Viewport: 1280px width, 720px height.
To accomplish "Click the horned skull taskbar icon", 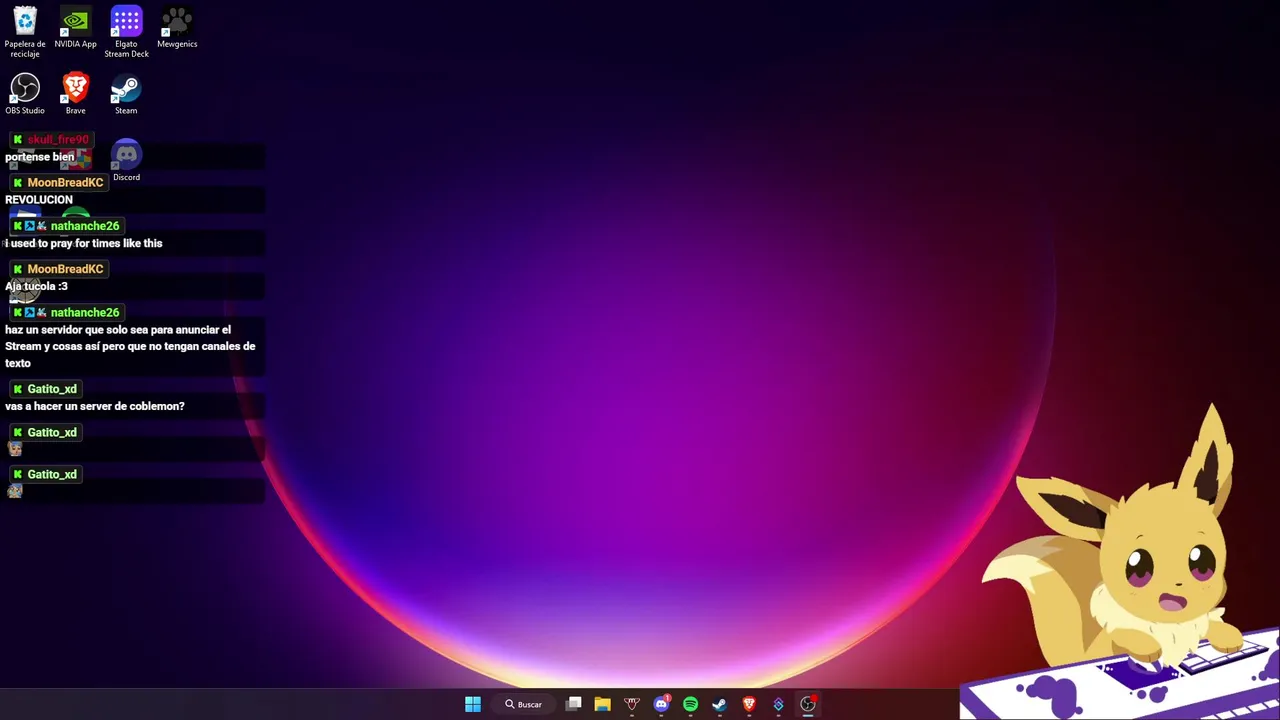I will click(632, 704).
